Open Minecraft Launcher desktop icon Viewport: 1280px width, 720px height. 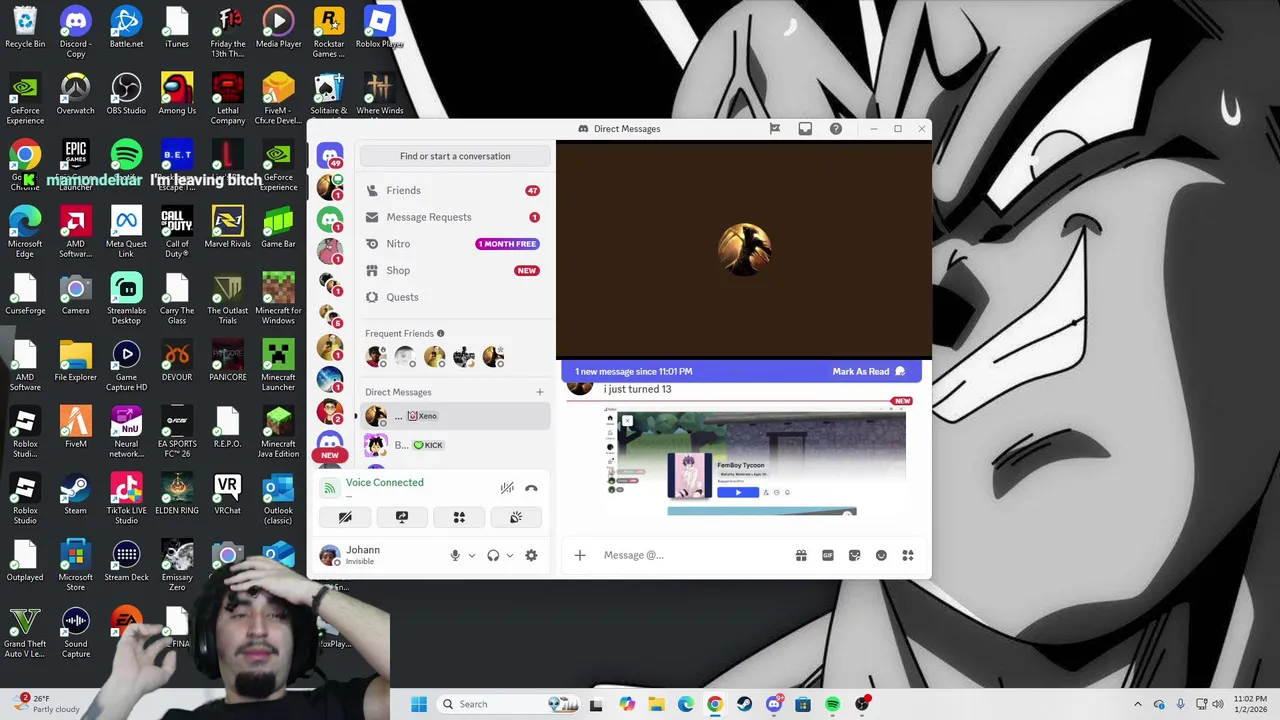click(x=278, y=365)
